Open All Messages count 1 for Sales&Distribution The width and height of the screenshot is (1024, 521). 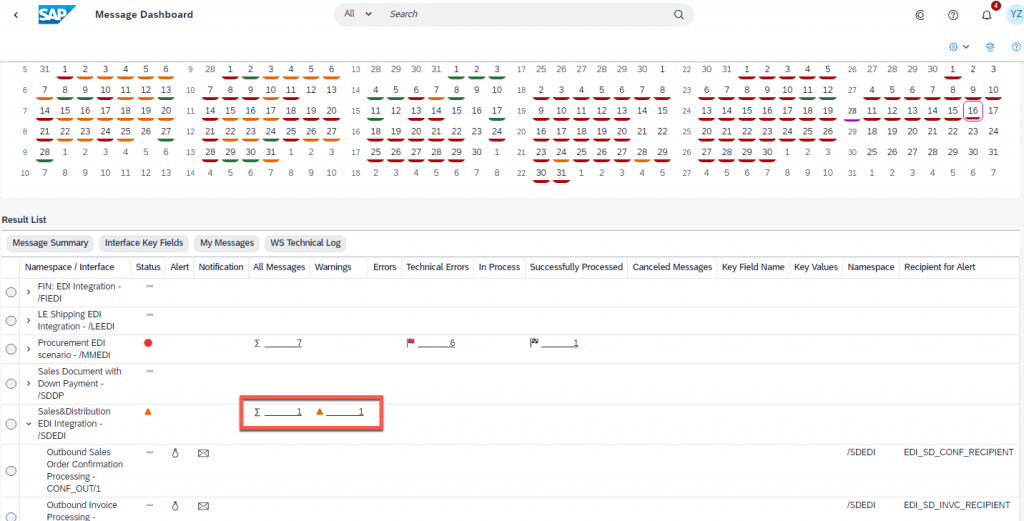[x=283, y=412]
